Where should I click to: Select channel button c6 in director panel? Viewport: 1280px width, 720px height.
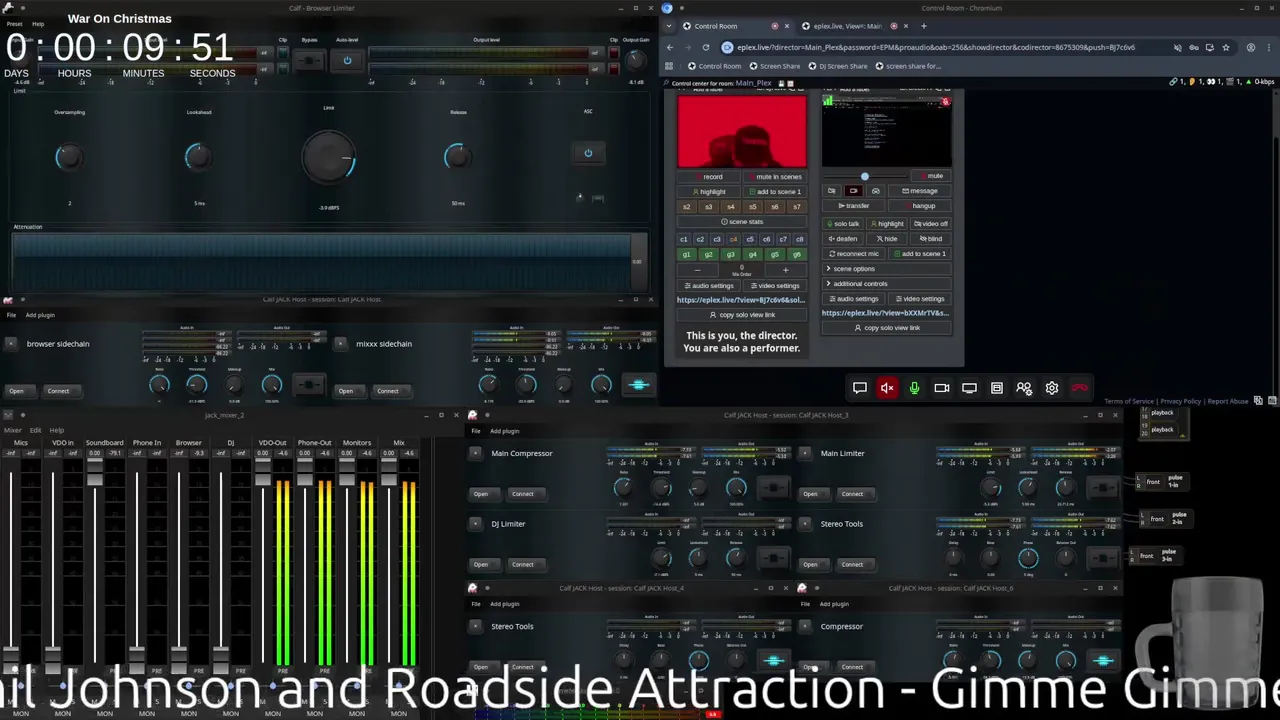[x=767, y=240]
